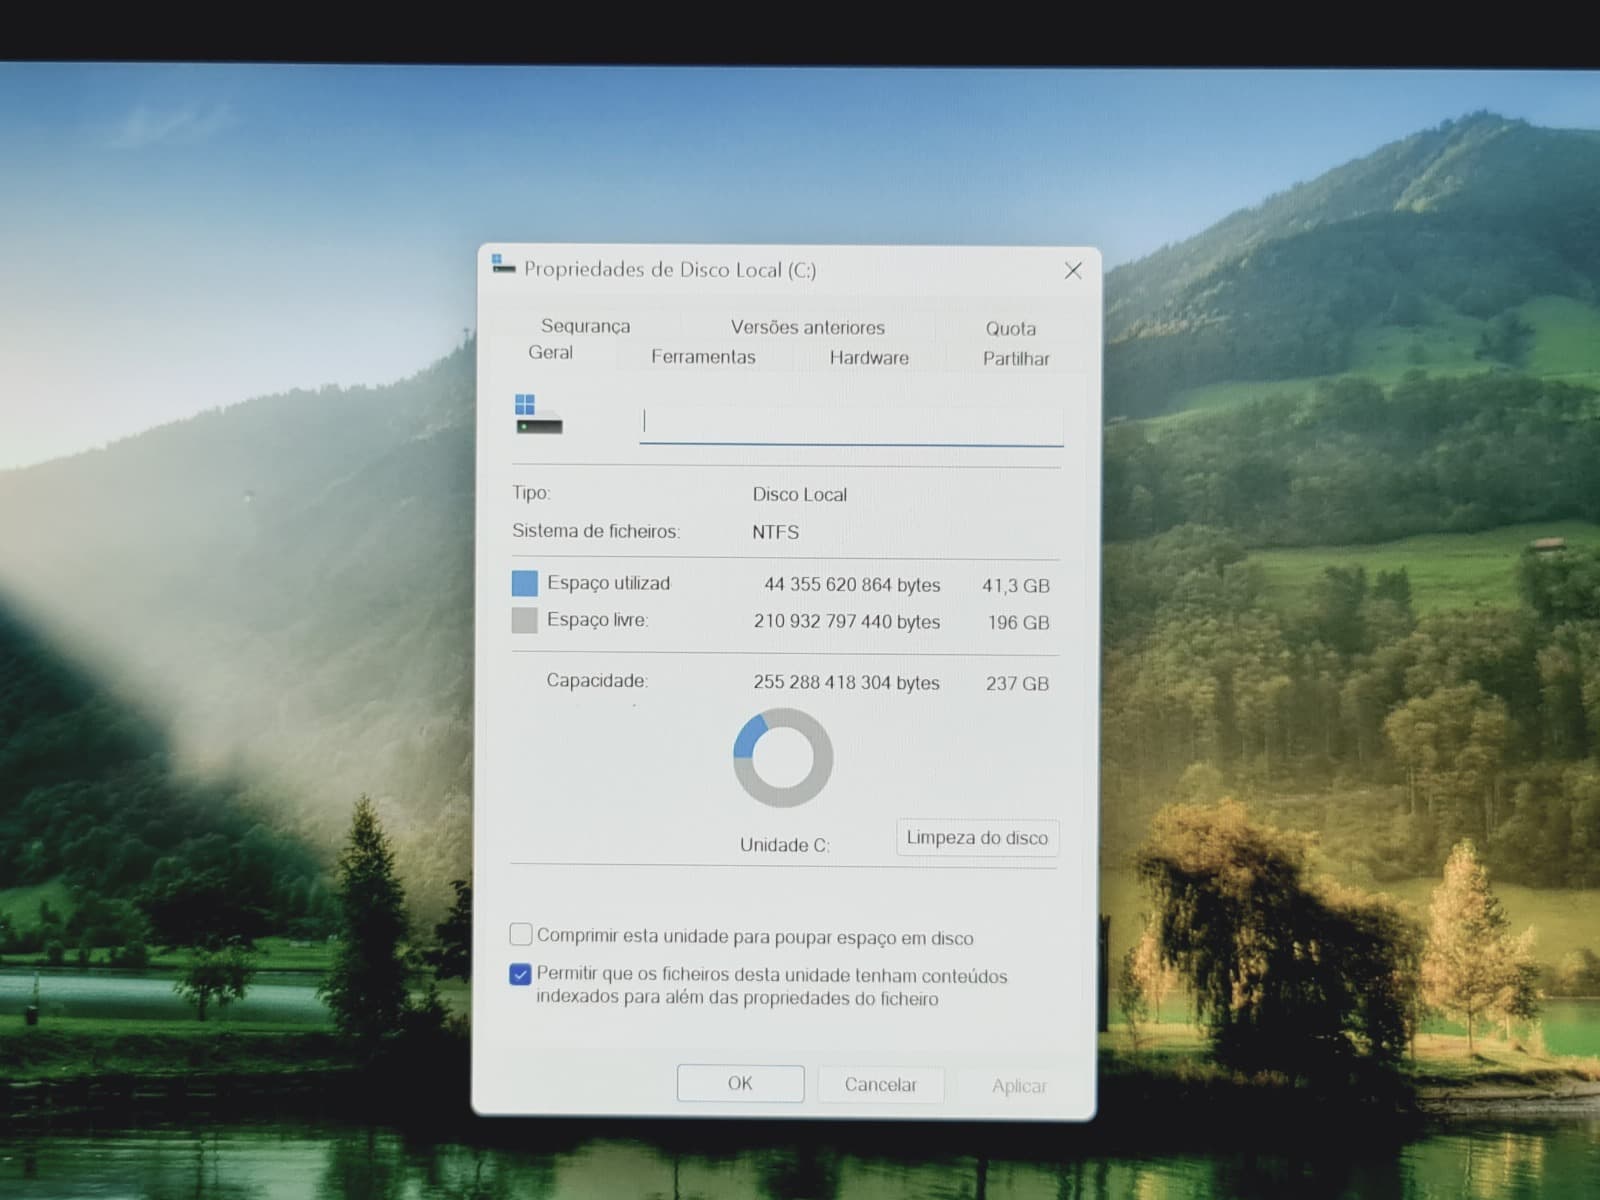Click the 'Sistema de ficheiros:' label
The image size is (1600, 1200).
click(596, 531)
